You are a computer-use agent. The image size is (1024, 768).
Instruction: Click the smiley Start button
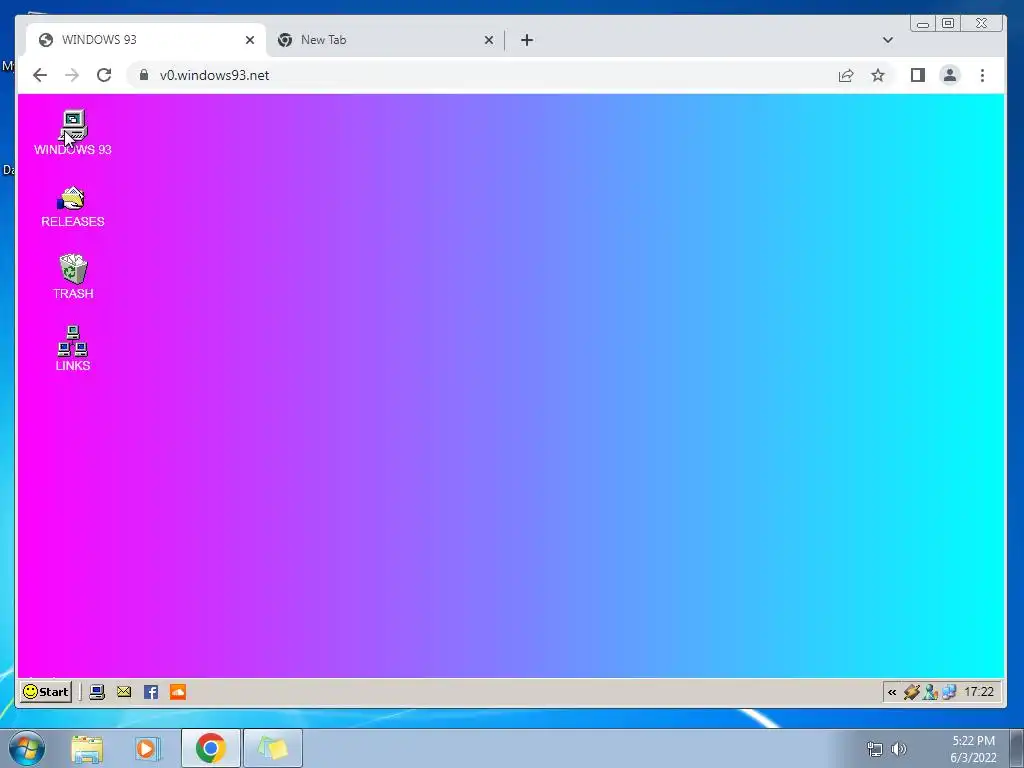point(46,692)
